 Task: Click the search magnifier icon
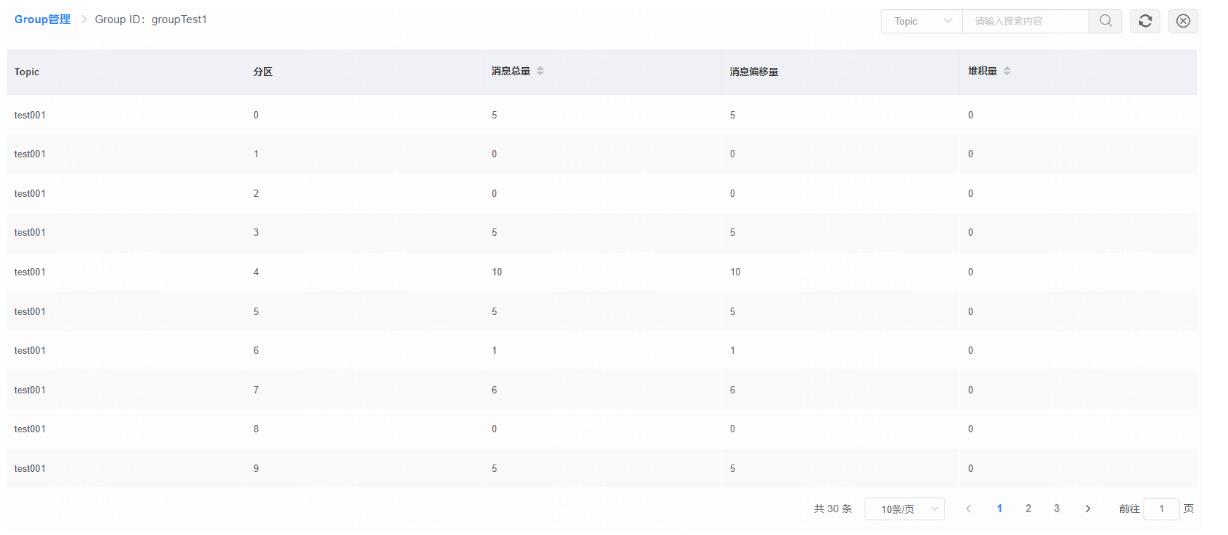[1105, 21]
